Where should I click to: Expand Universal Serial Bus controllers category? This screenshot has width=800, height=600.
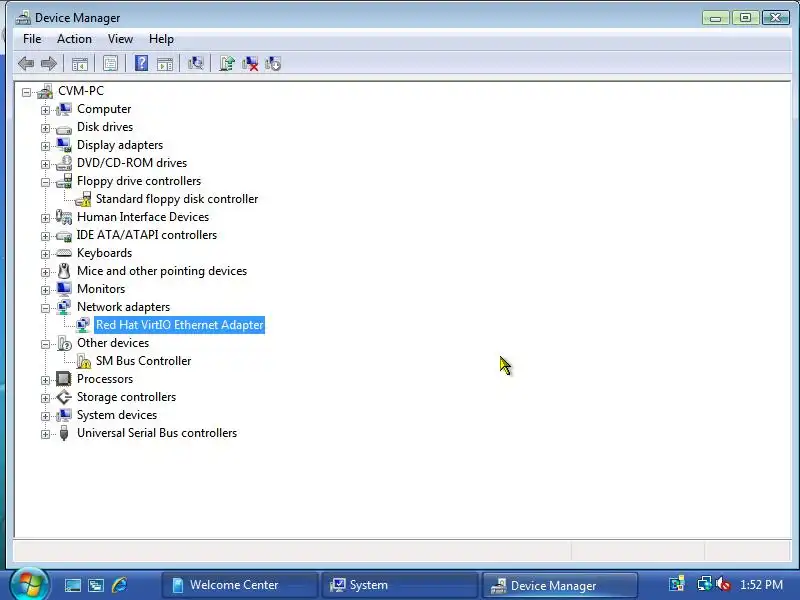(x=45, y=434)
